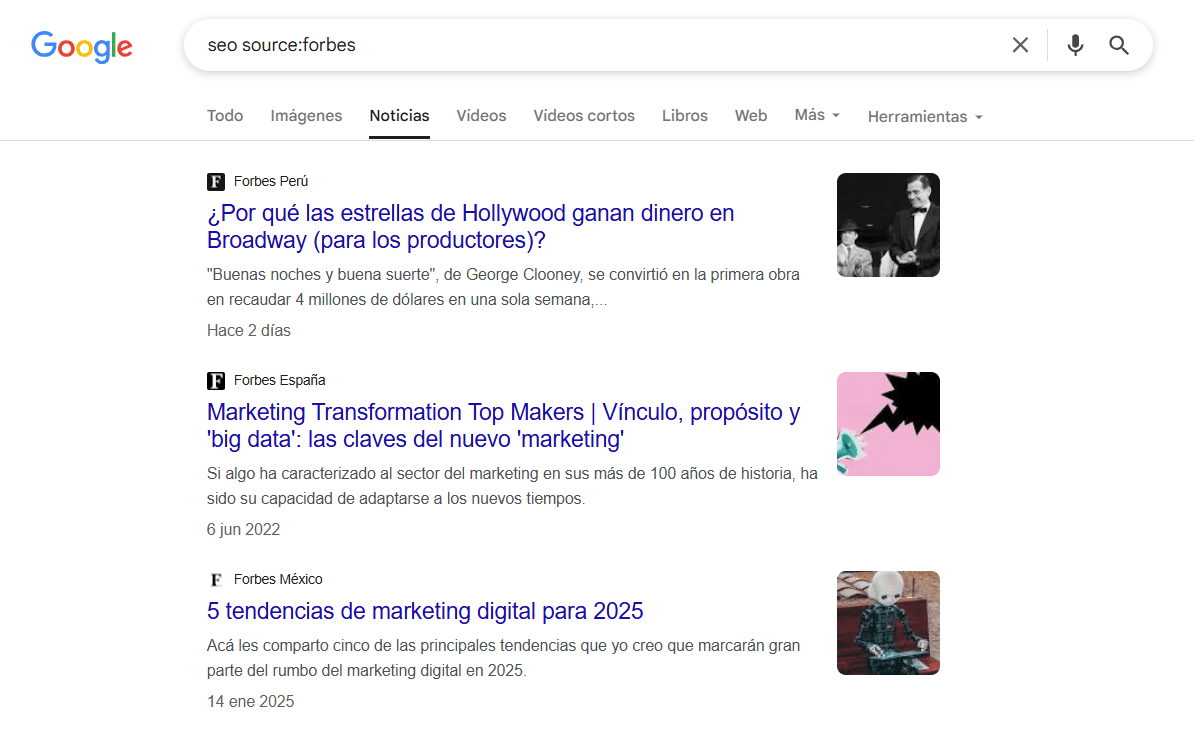Click the Forbes Perú favicon

coord(216,181)
